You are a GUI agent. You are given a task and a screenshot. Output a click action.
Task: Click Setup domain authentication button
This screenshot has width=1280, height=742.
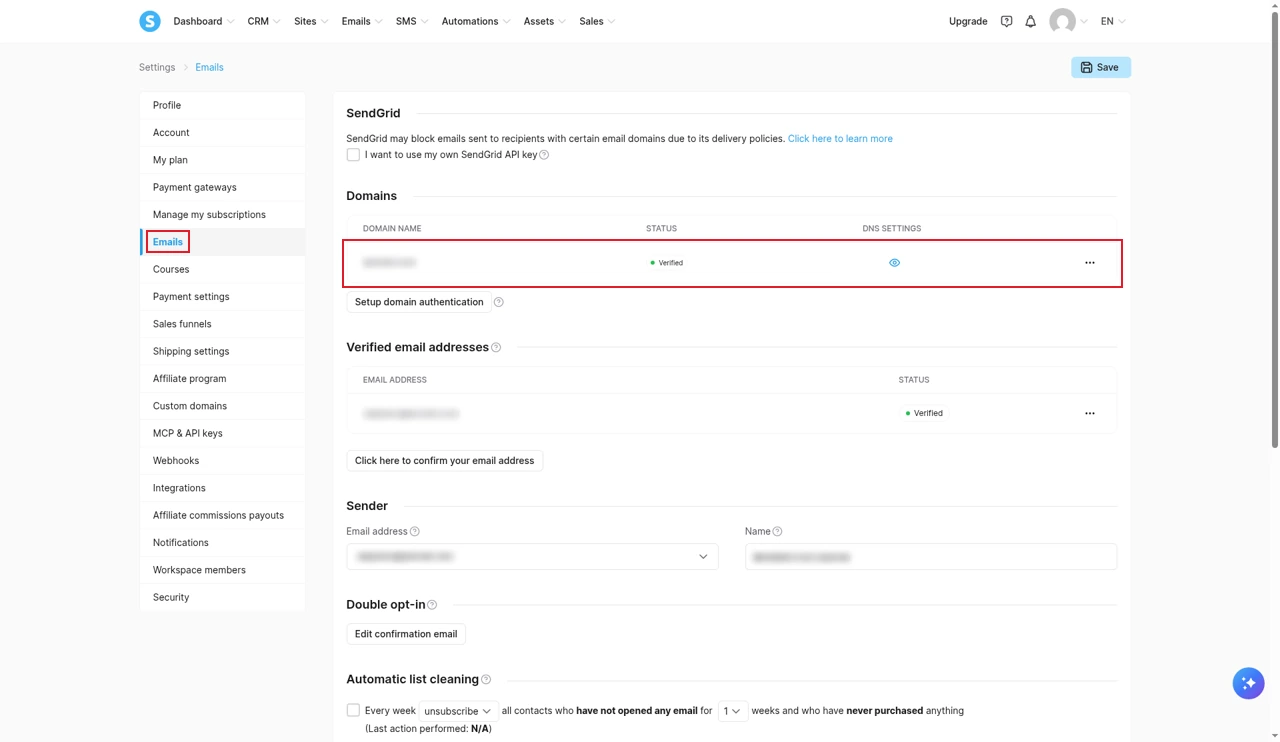tap(419, 302)
